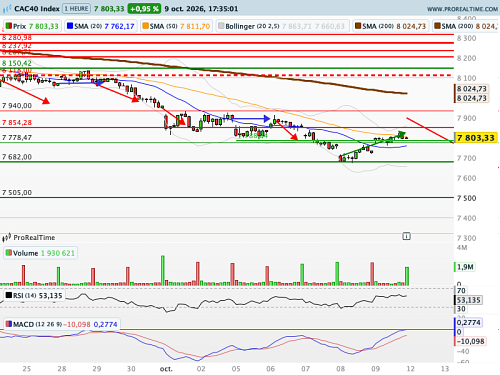
Task: Click the chart icon next to CAC40 Index
Action: click(7, 9)
